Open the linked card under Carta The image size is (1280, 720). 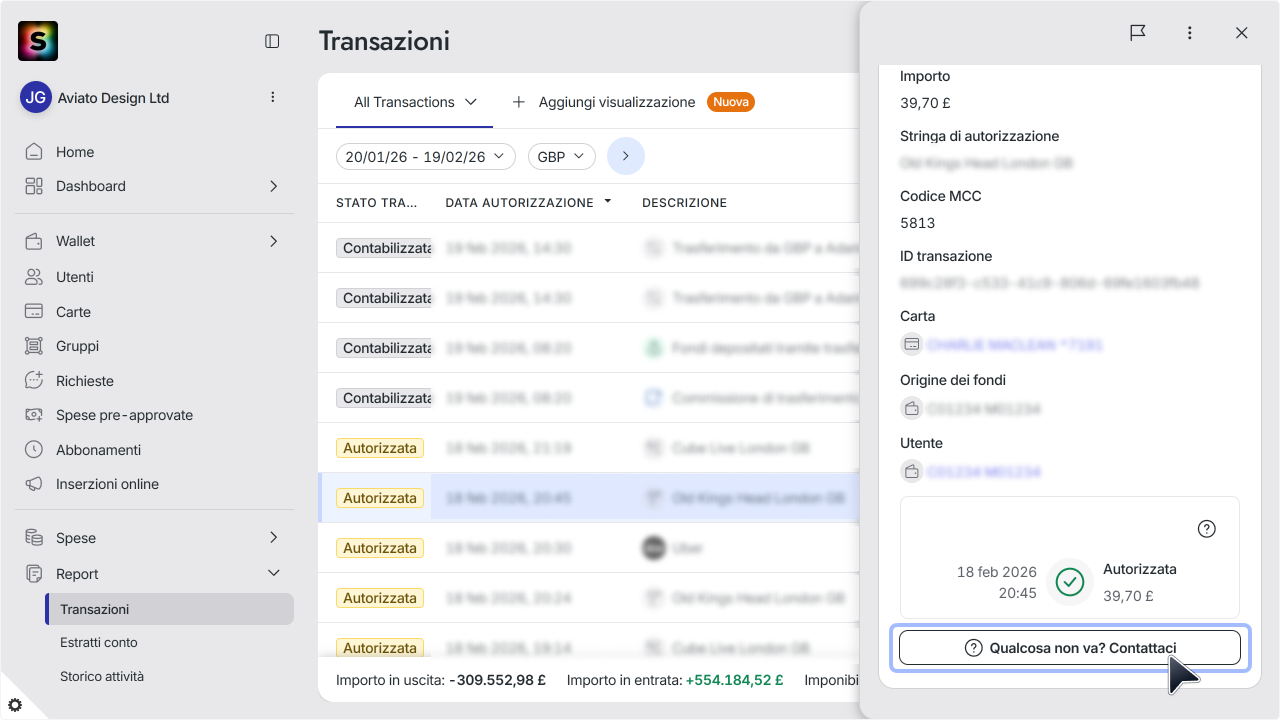pos(1015,345)
